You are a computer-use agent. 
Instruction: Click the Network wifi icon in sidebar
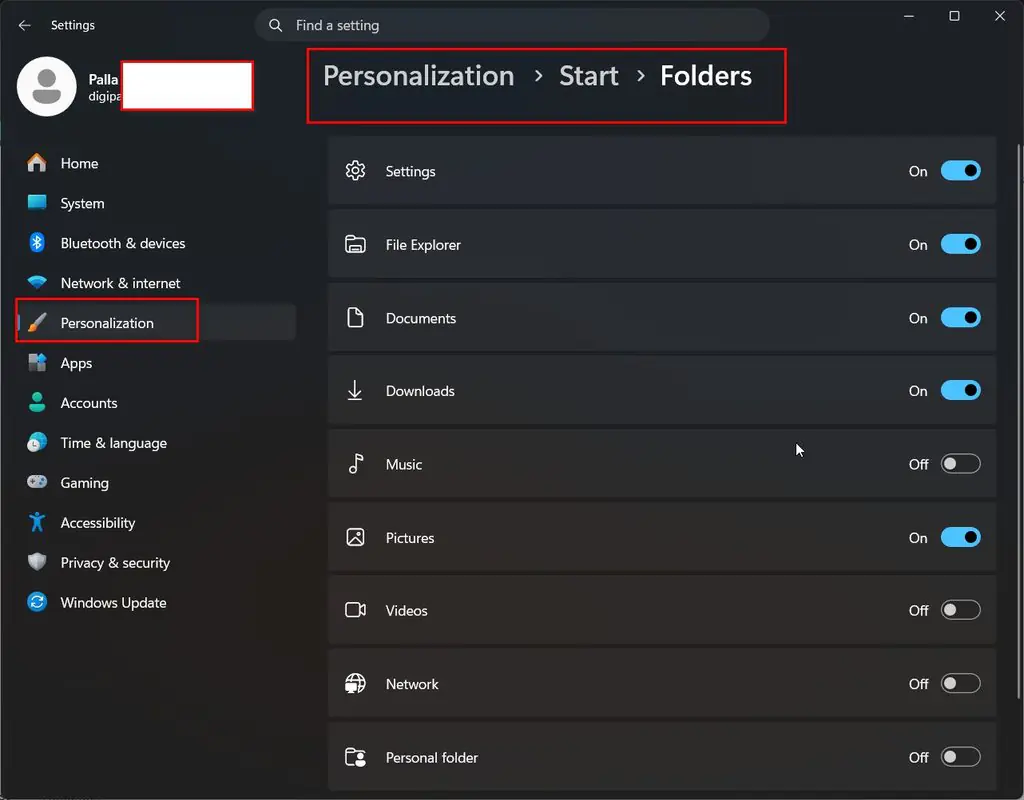pyautogui.click(x=37, y=282)
